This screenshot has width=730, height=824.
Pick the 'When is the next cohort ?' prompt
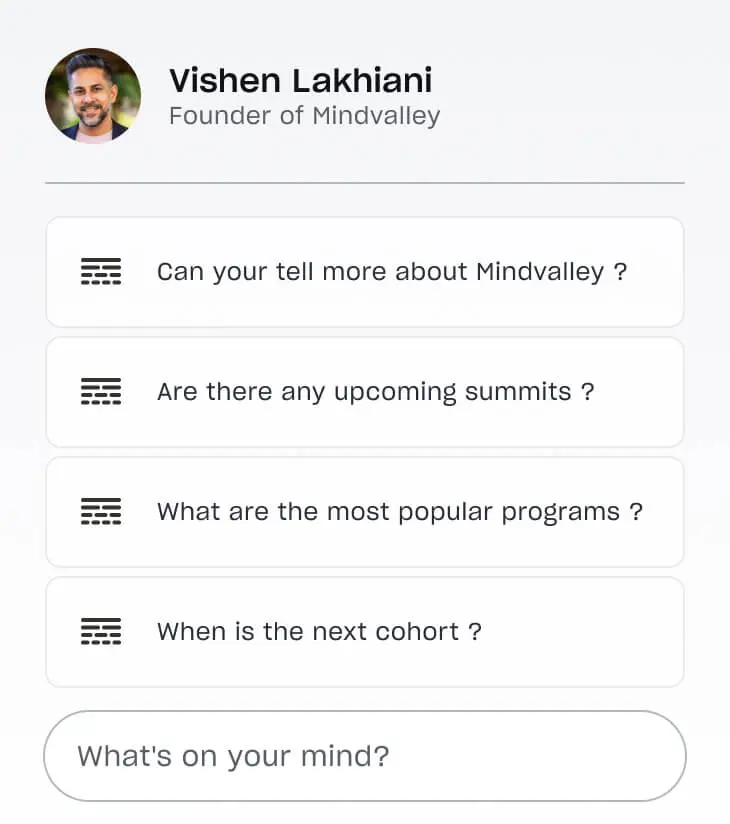click(x=319, y=632)
